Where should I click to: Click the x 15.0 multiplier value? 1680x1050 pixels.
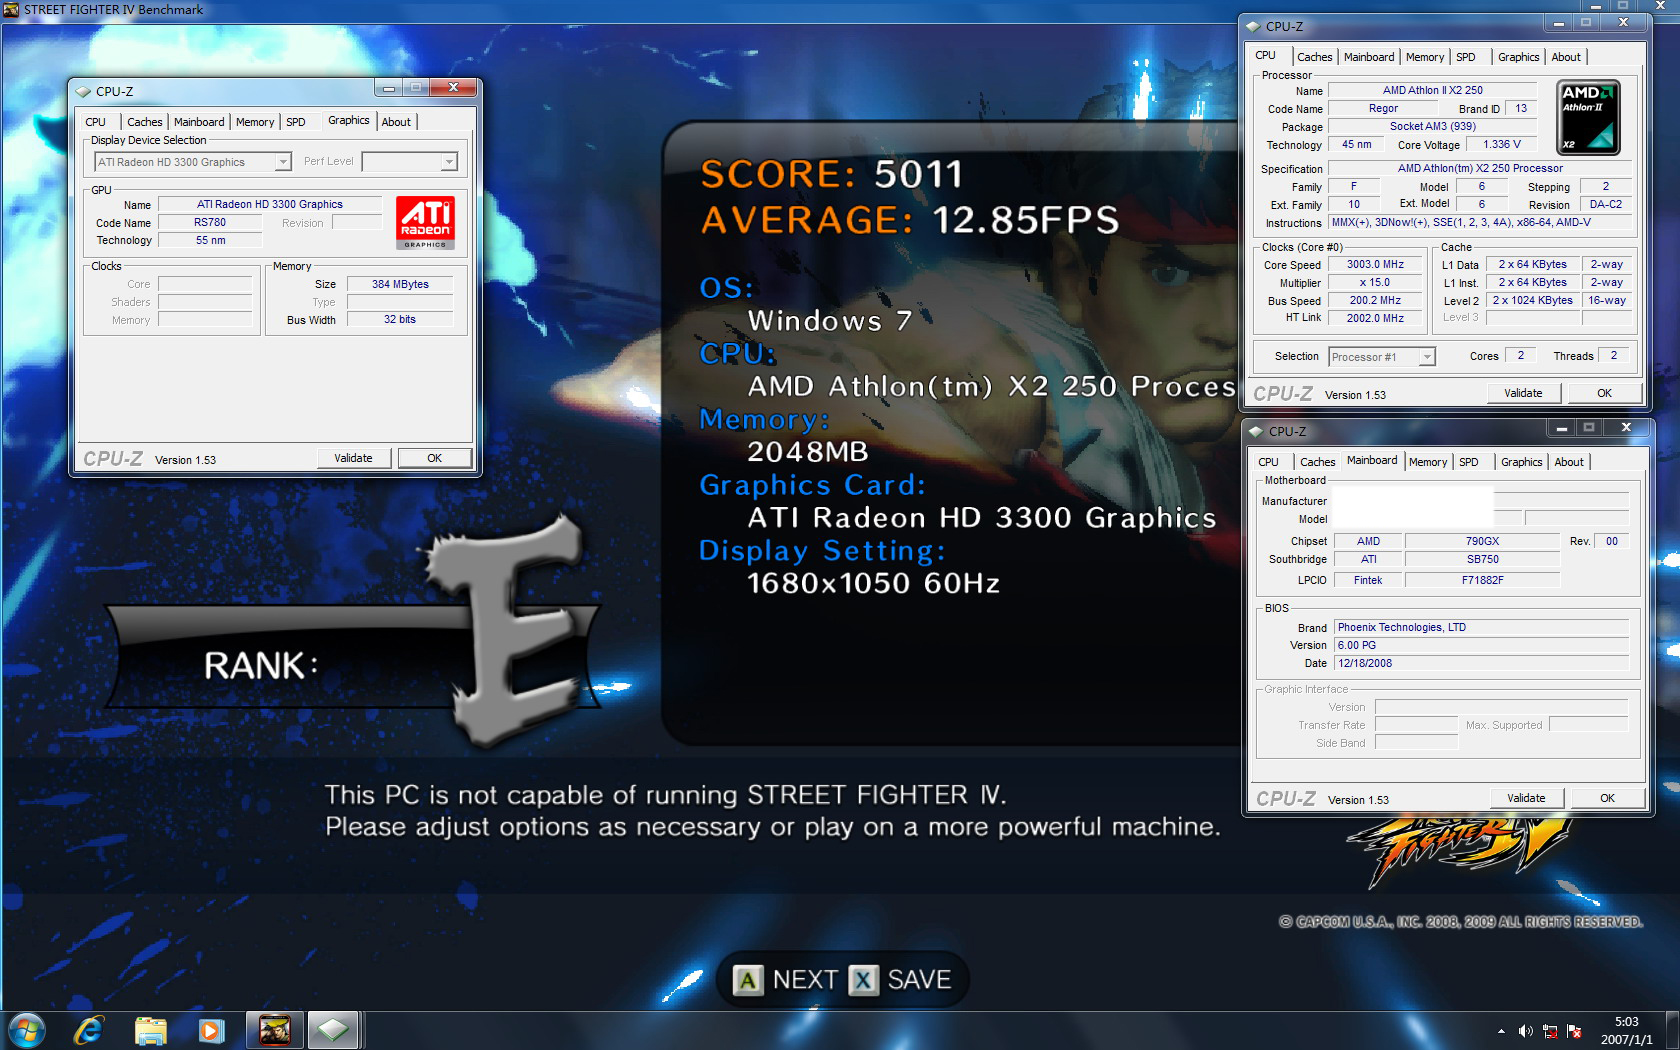[1375, 282]
